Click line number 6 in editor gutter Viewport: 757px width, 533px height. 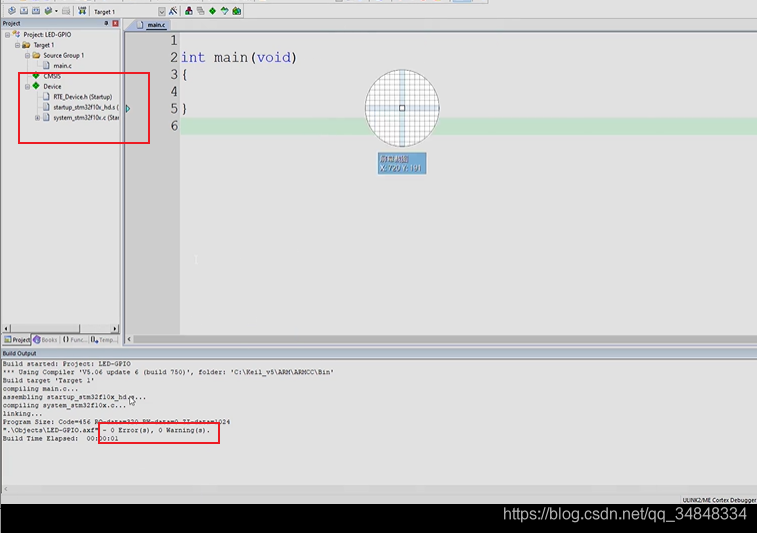(174, 126)
